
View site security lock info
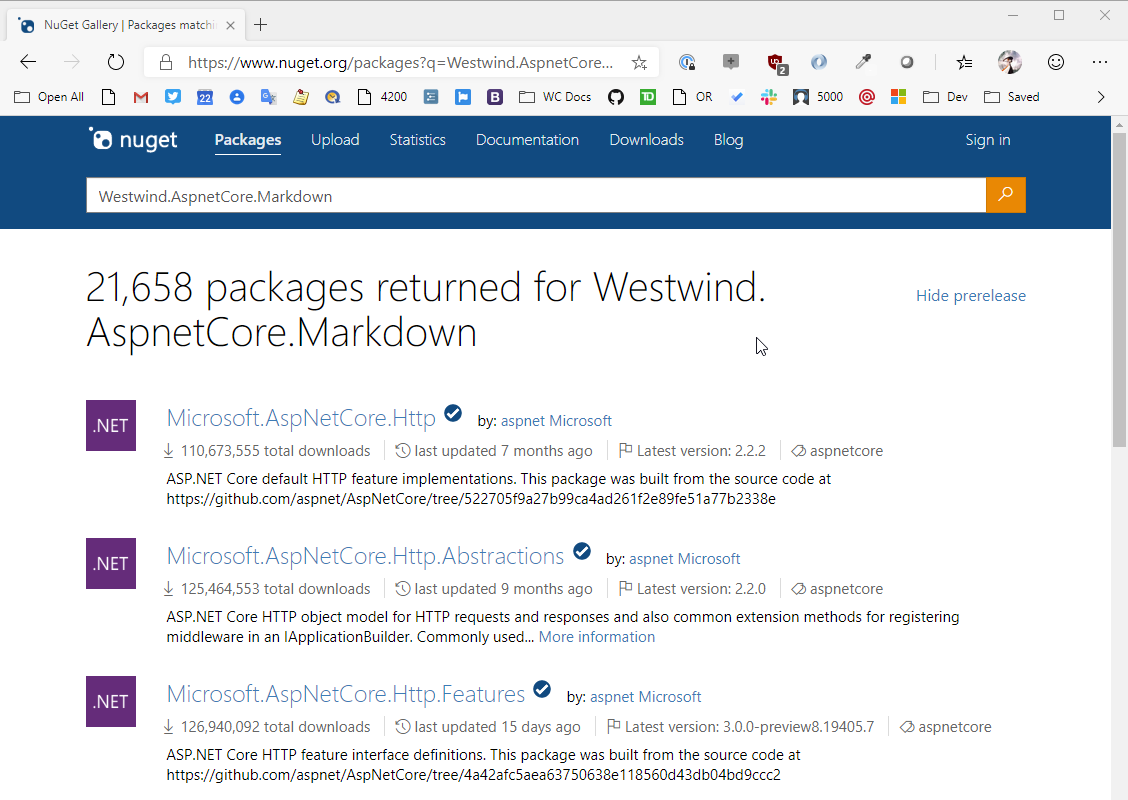tap(166, 63)
